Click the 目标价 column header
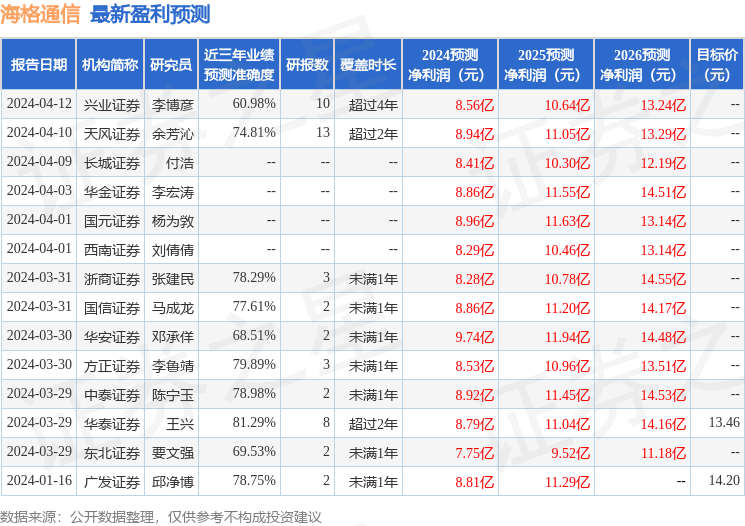745x526 pixels. click(717, 65)
